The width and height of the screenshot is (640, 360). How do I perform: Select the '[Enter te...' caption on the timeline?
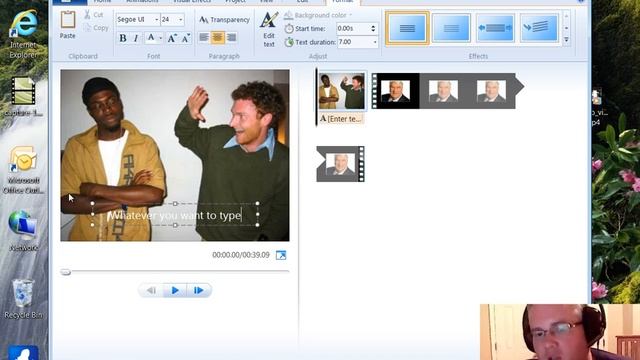pyautogui.click(x=341, y=119)
